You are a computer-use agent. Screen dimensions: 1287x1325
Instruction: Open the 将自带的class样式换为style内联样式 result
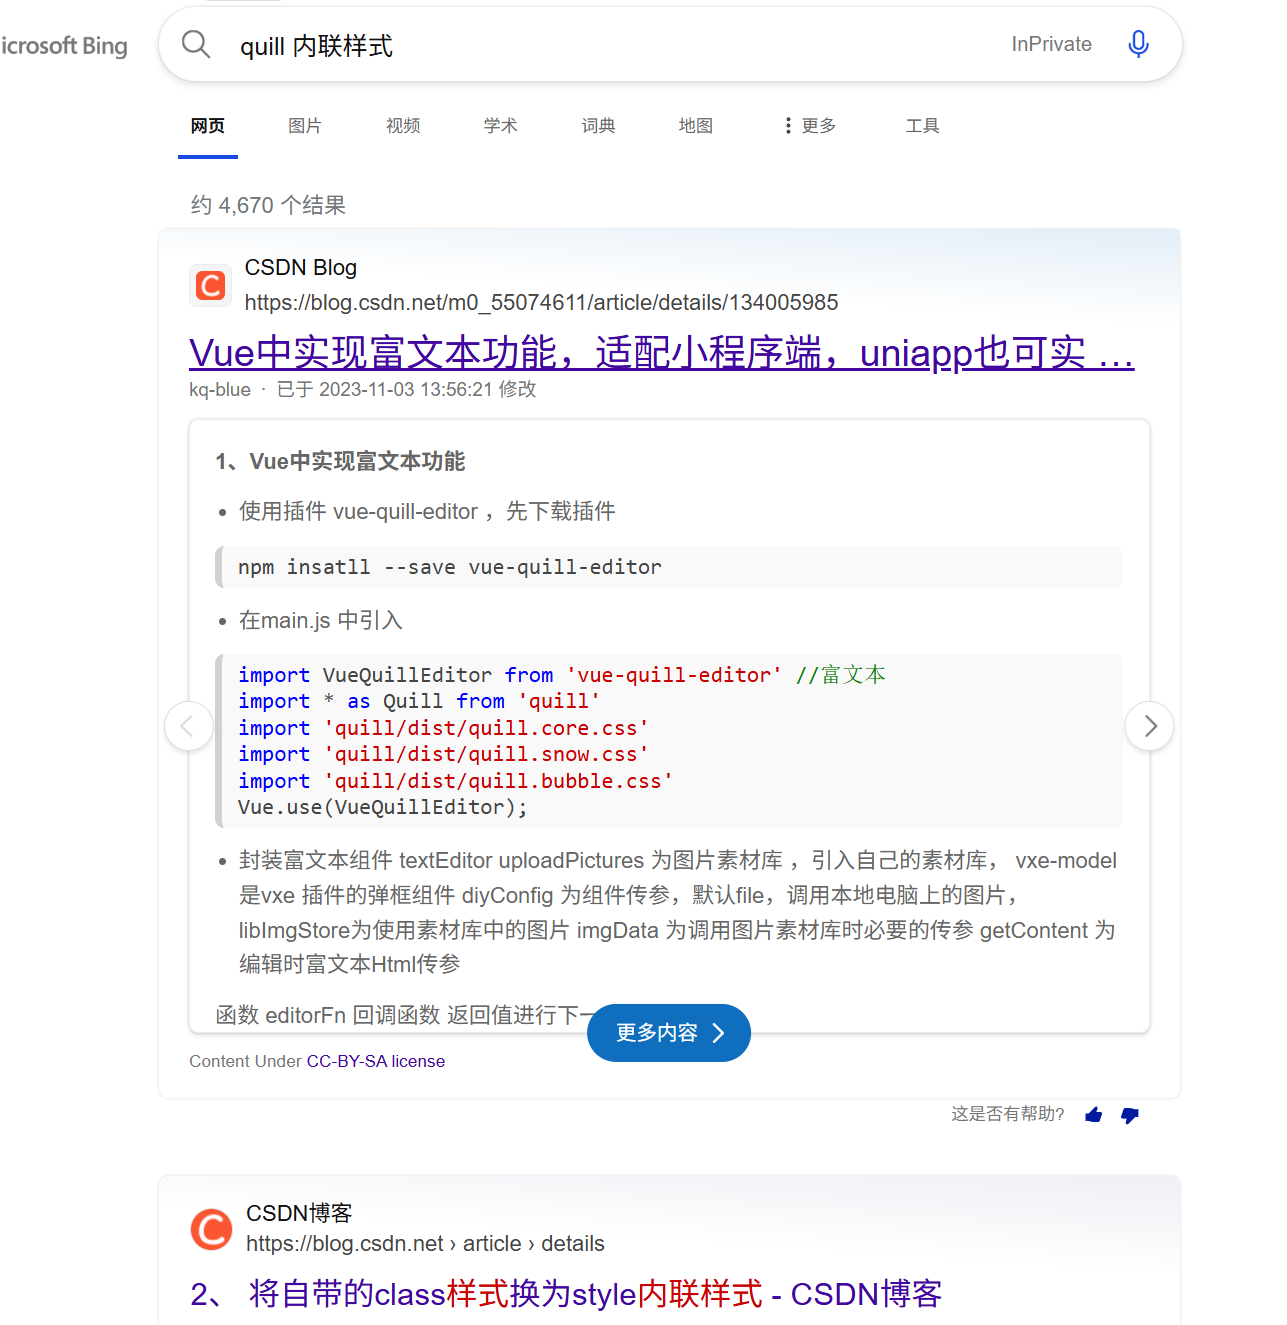566,1294
